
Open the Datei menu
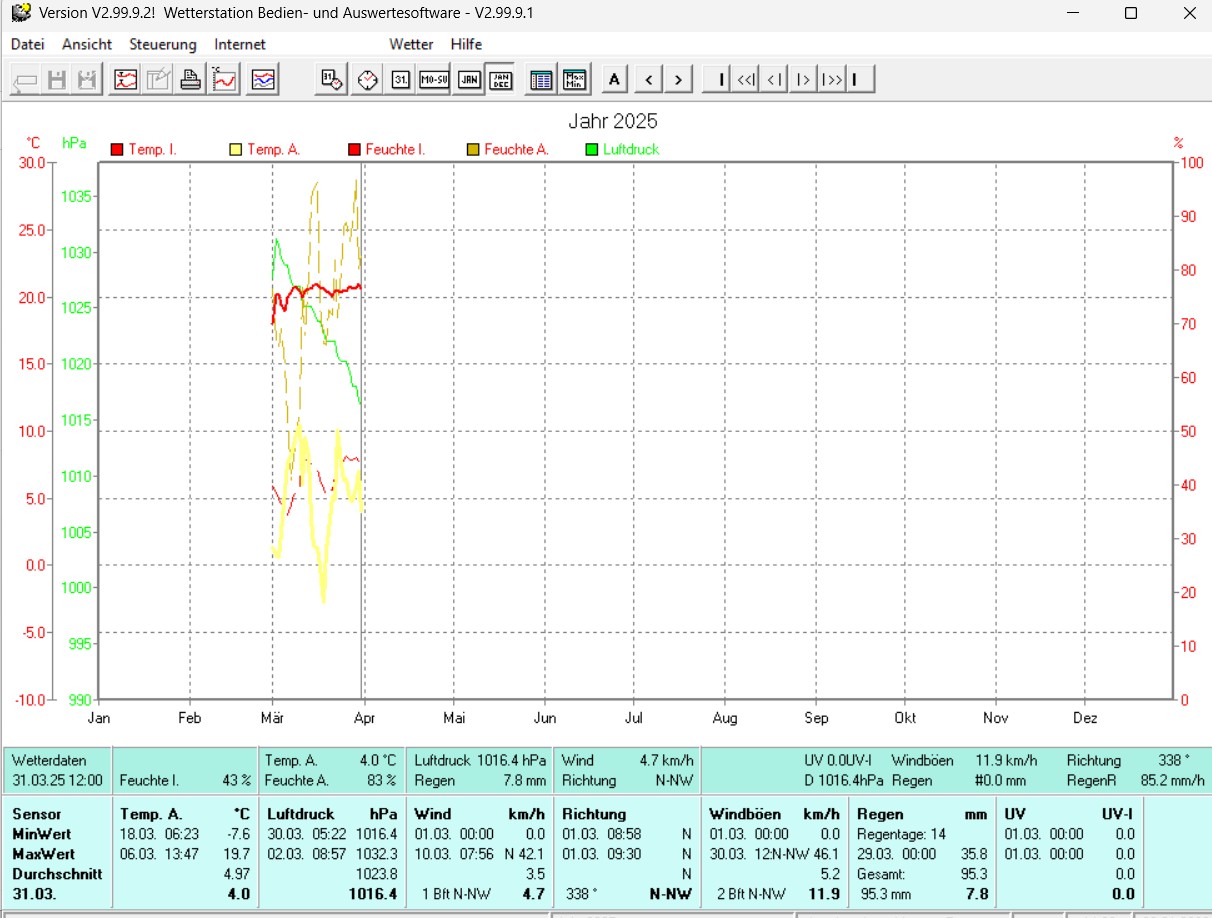pyautogui.click(x=28, y=44)
